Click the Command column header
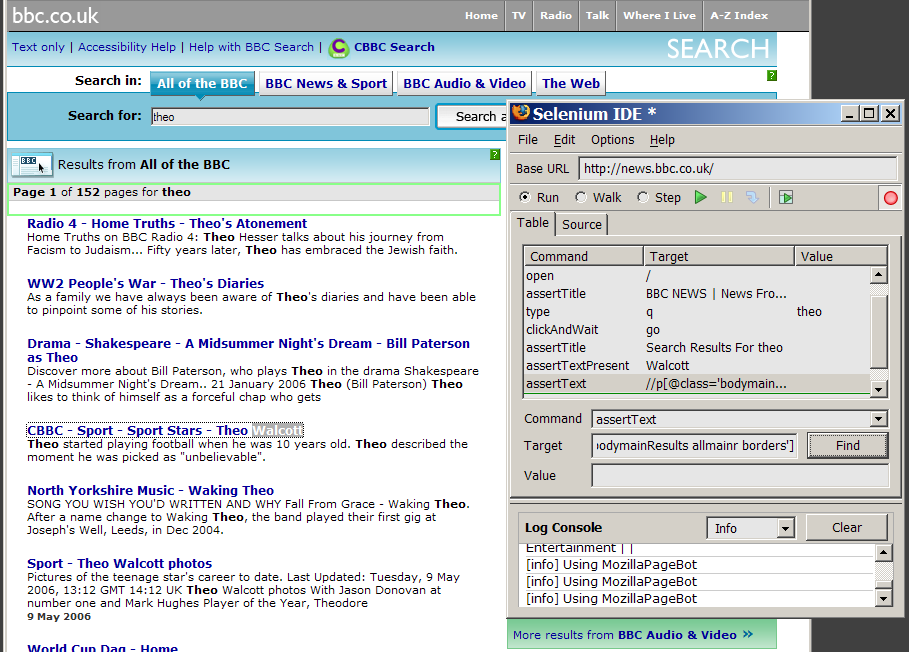This screenshot has height=652, width=909. click(583, 256)
